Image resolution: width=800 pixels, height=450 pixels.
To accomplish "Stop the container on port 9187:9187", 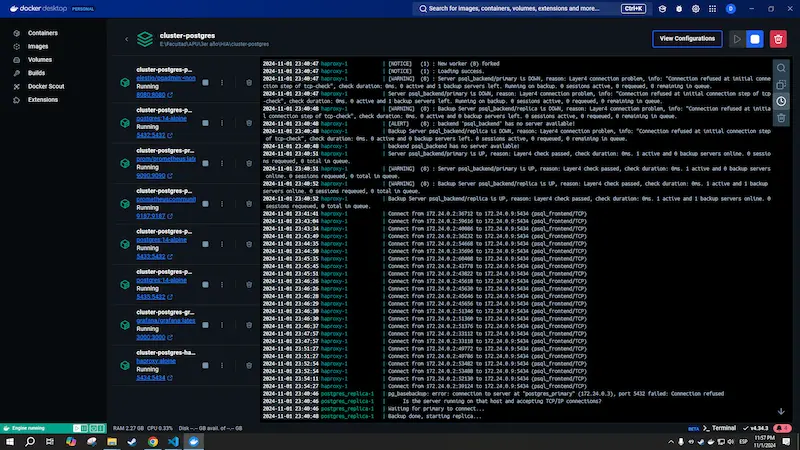I will [205, 204].
